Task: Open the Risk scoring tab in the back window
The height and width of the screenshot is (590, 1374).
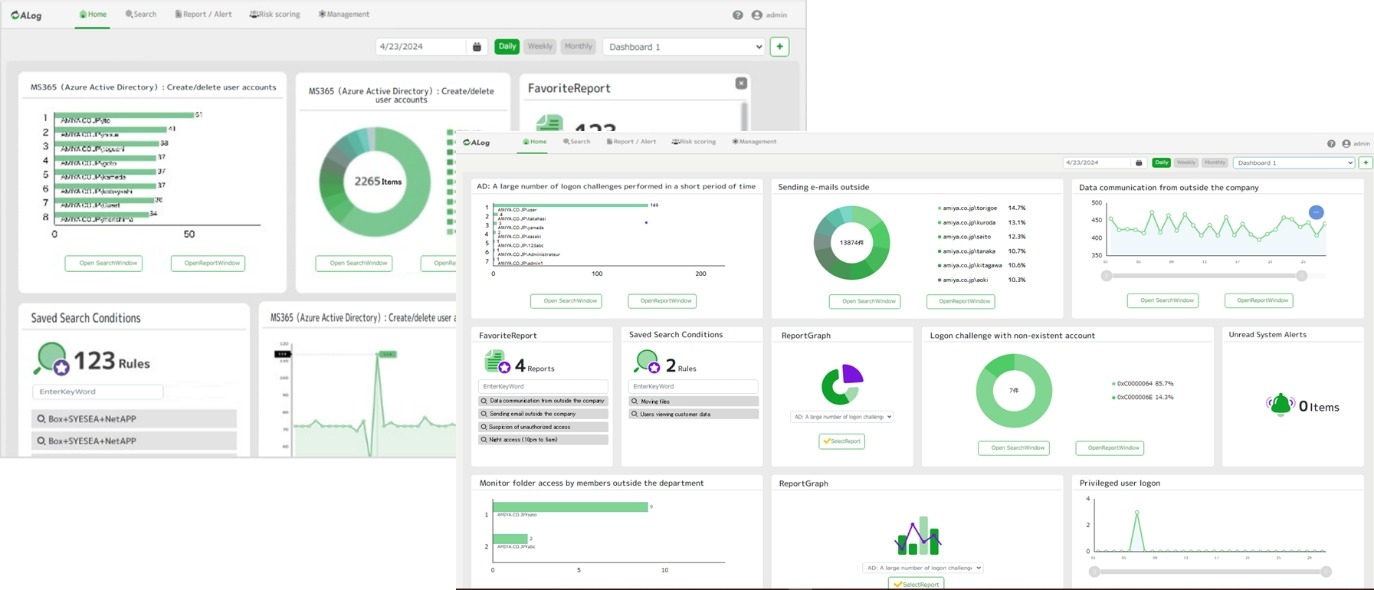Action: pyautogui.click(x=275, y=15)
